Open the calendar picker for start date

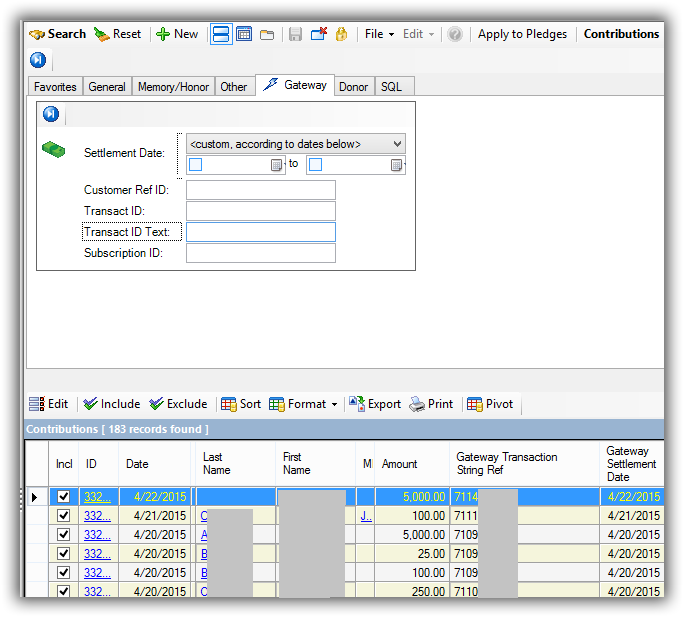coord(277,165)
